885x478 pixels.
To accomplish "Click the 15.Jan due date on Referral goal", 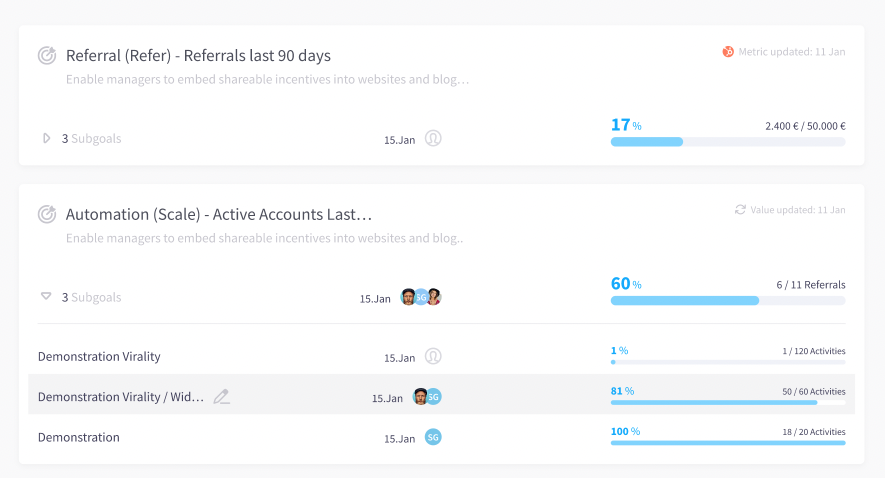I will 399,140.
